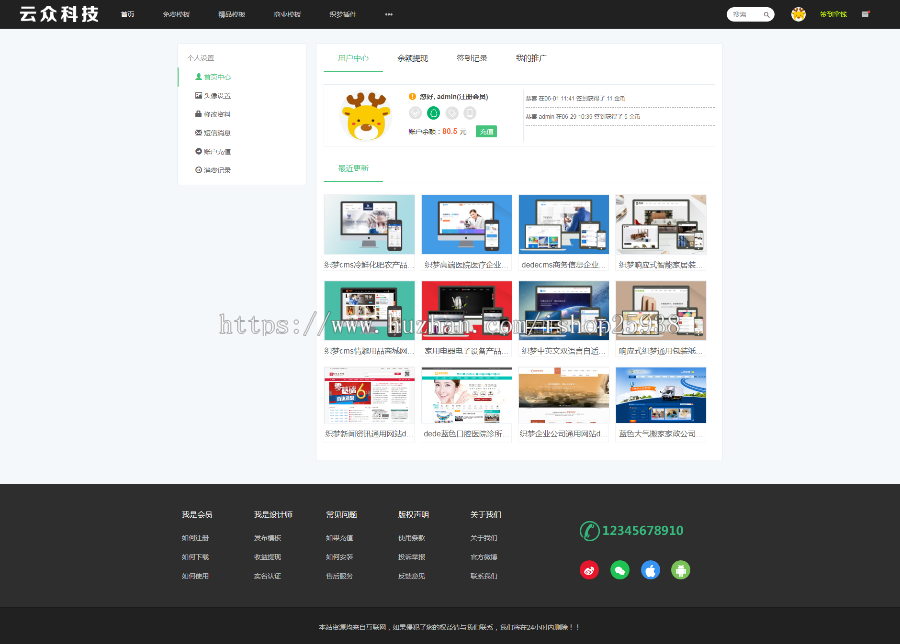This screenshot has height=644, width=900.
Task: Click the 发布模板 footer link
Action: coord(267,538)
